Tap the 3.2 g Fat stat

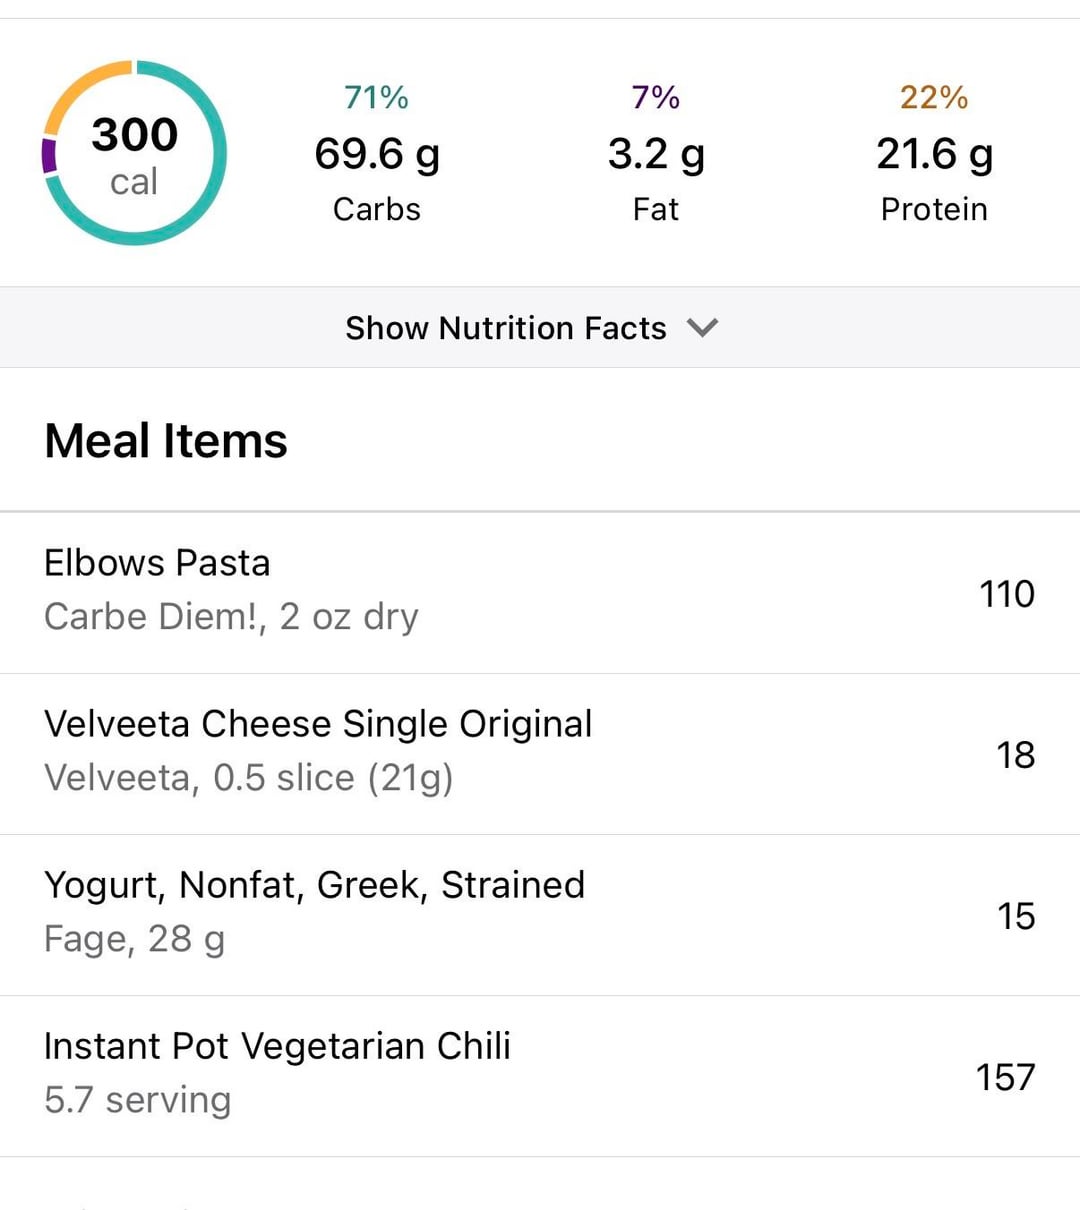[656, 154]
